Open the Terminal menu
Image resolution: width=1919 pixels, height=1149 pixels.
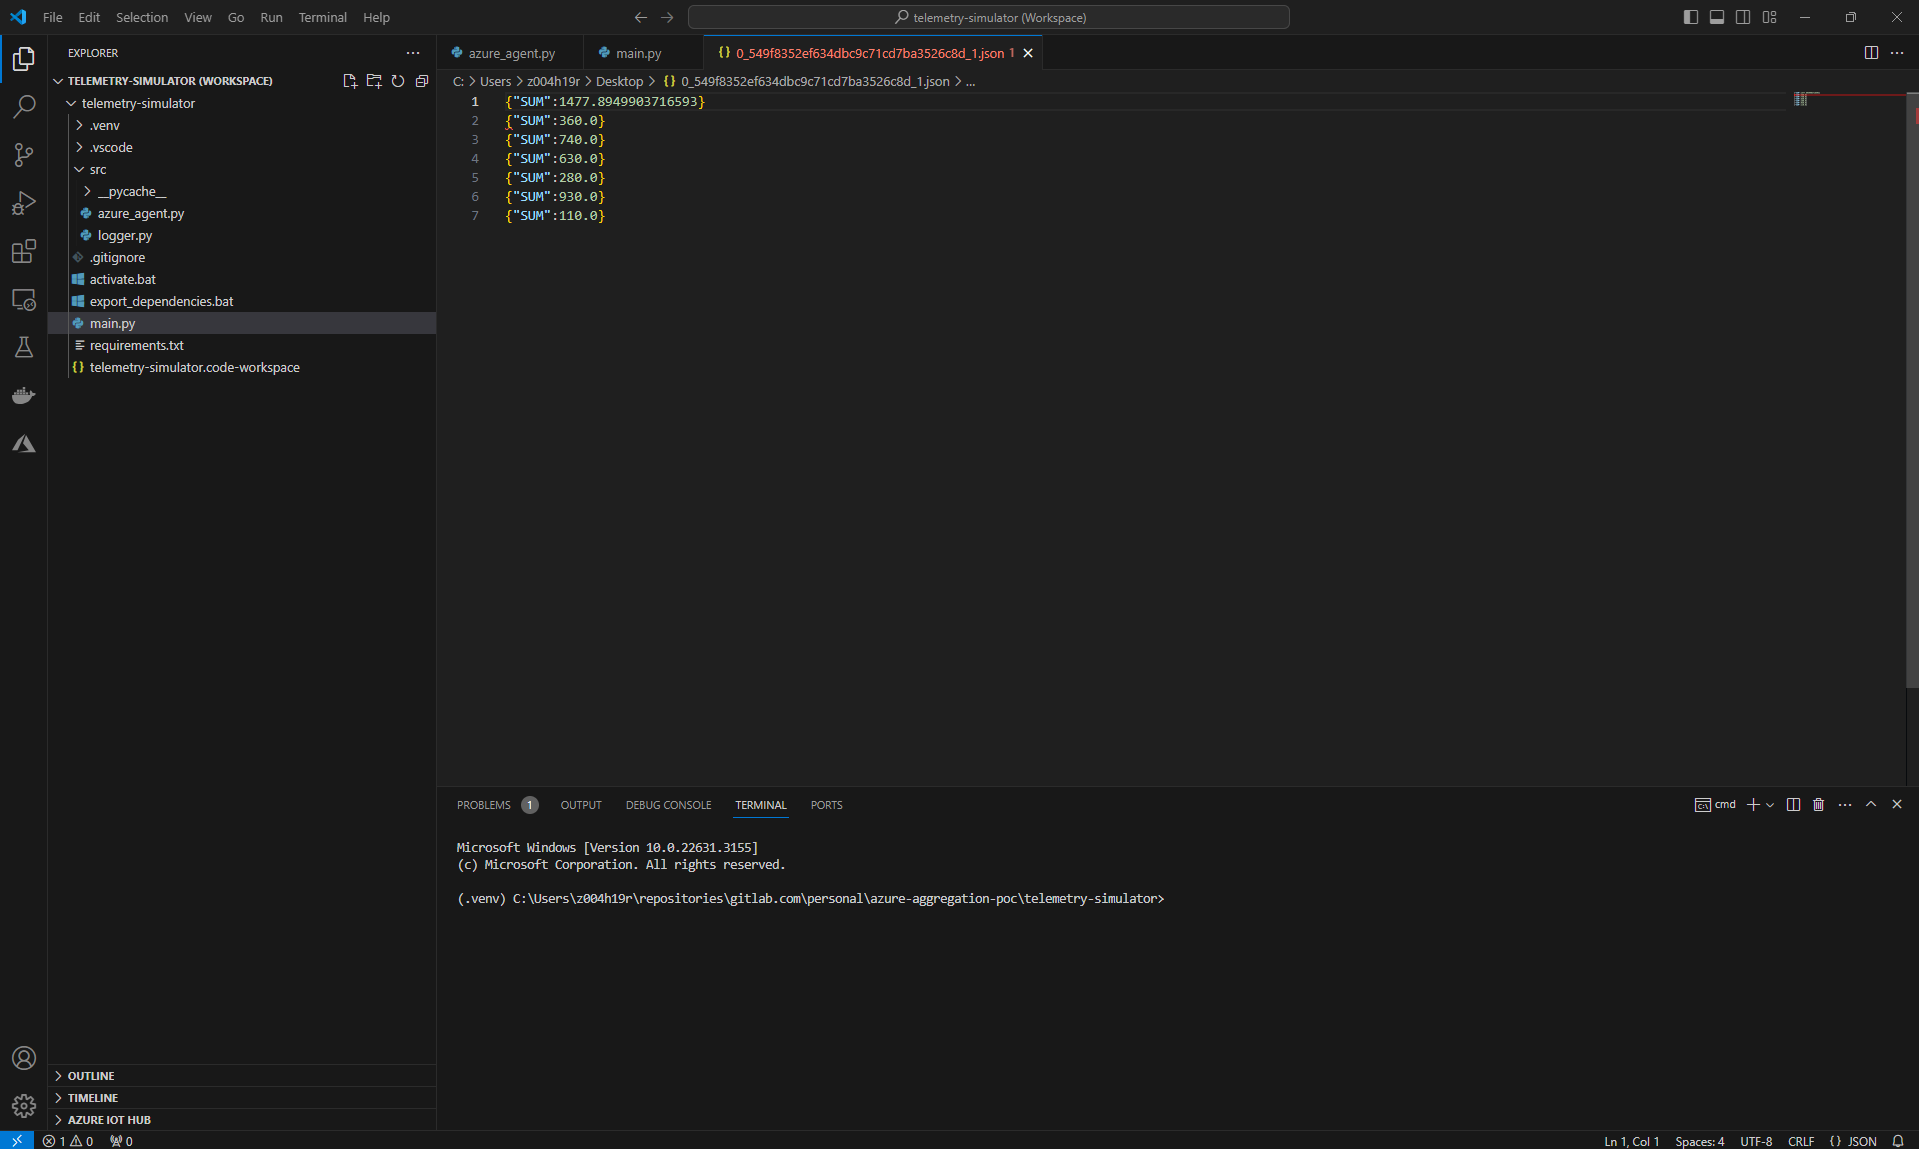point(322,17)
